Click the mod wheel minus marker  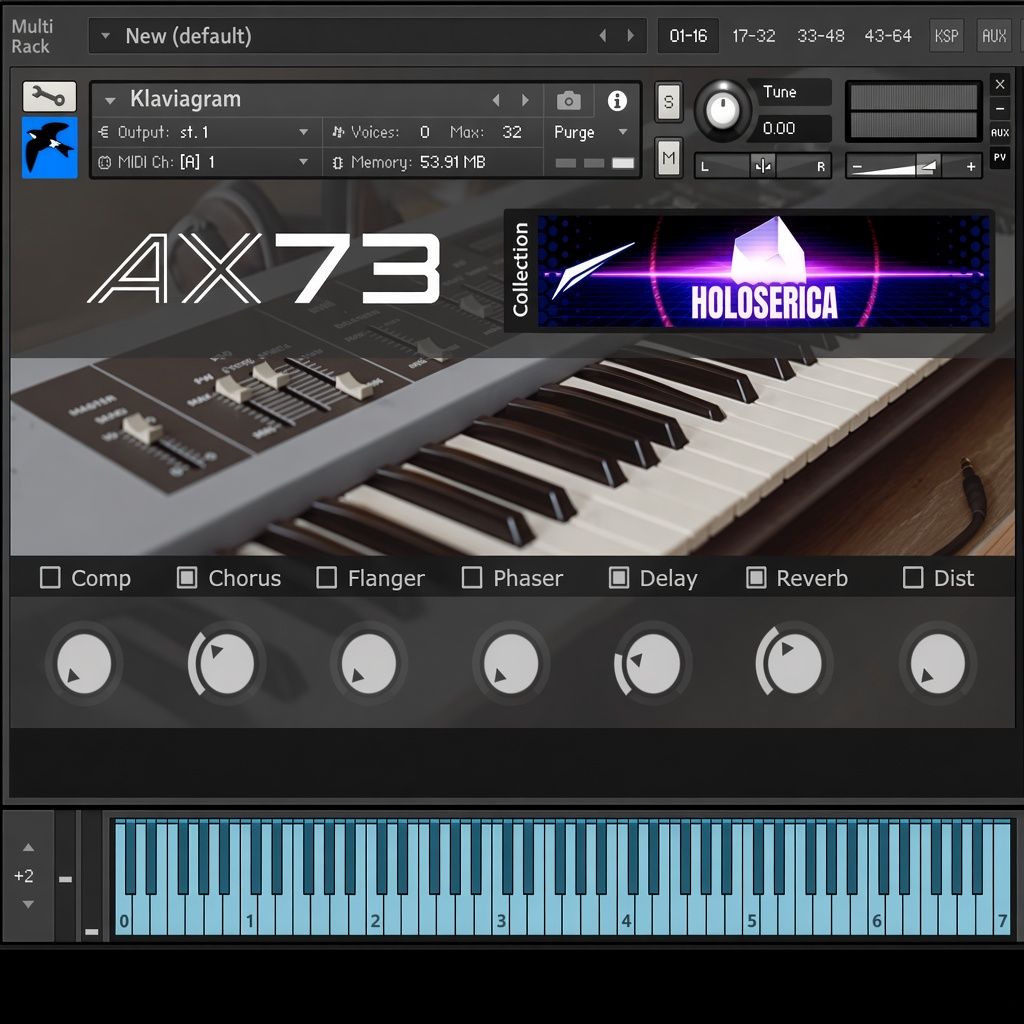coord(91,931)
